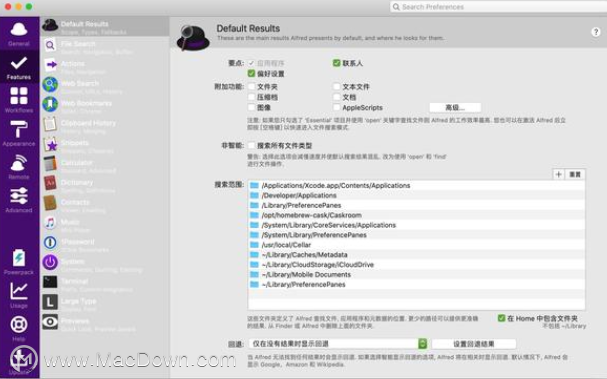Select the Features section checkmark icon

(x=19, y=63)
